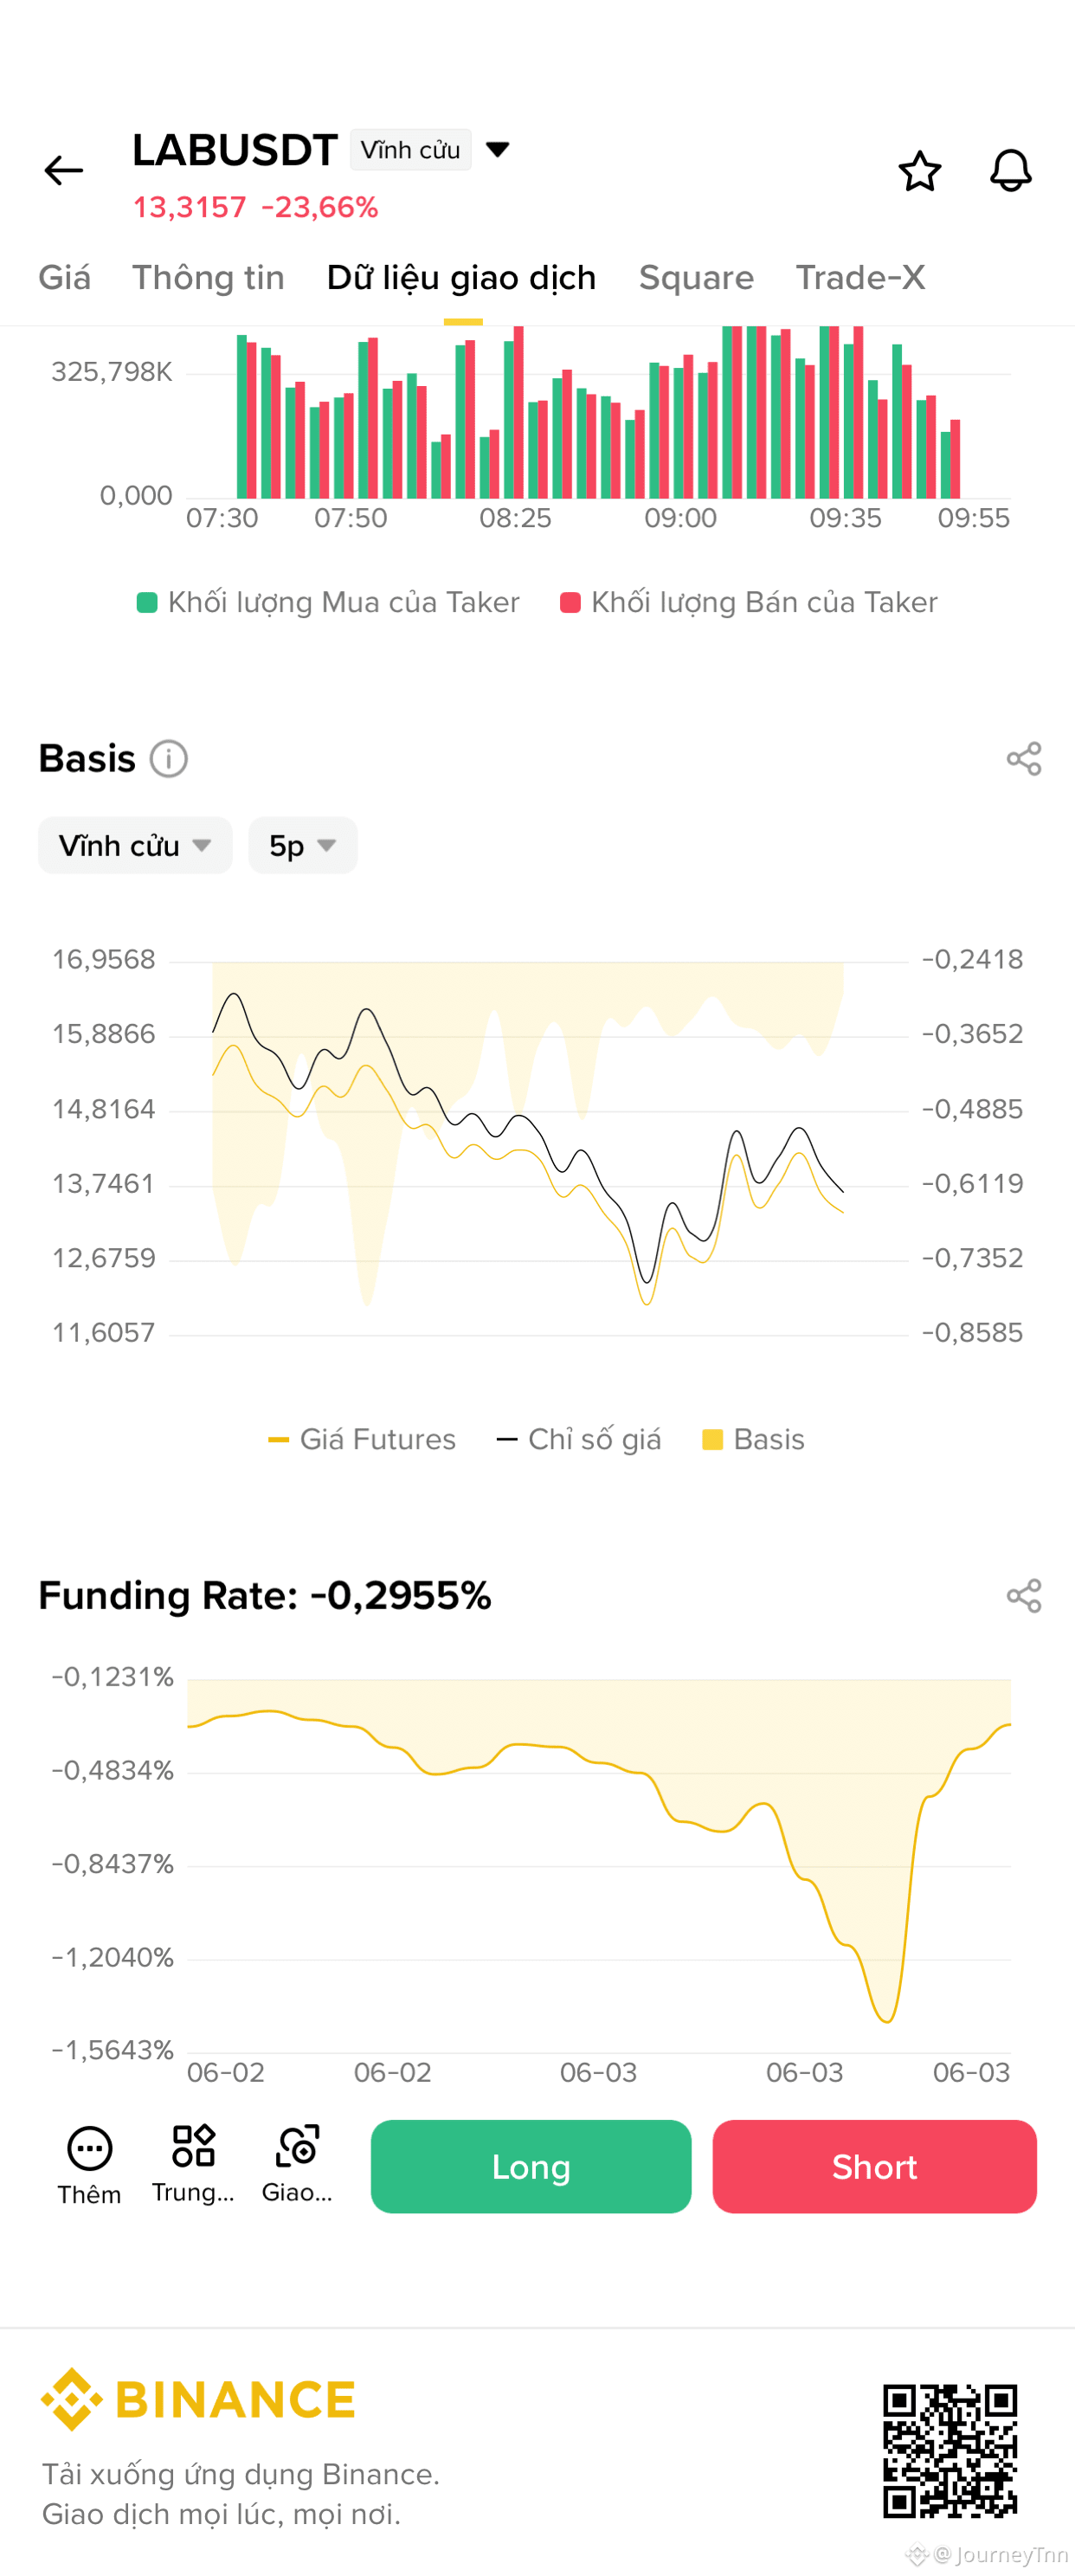
Task: Share the Funding Rate chart
Action: [x=1023, y=1595]
